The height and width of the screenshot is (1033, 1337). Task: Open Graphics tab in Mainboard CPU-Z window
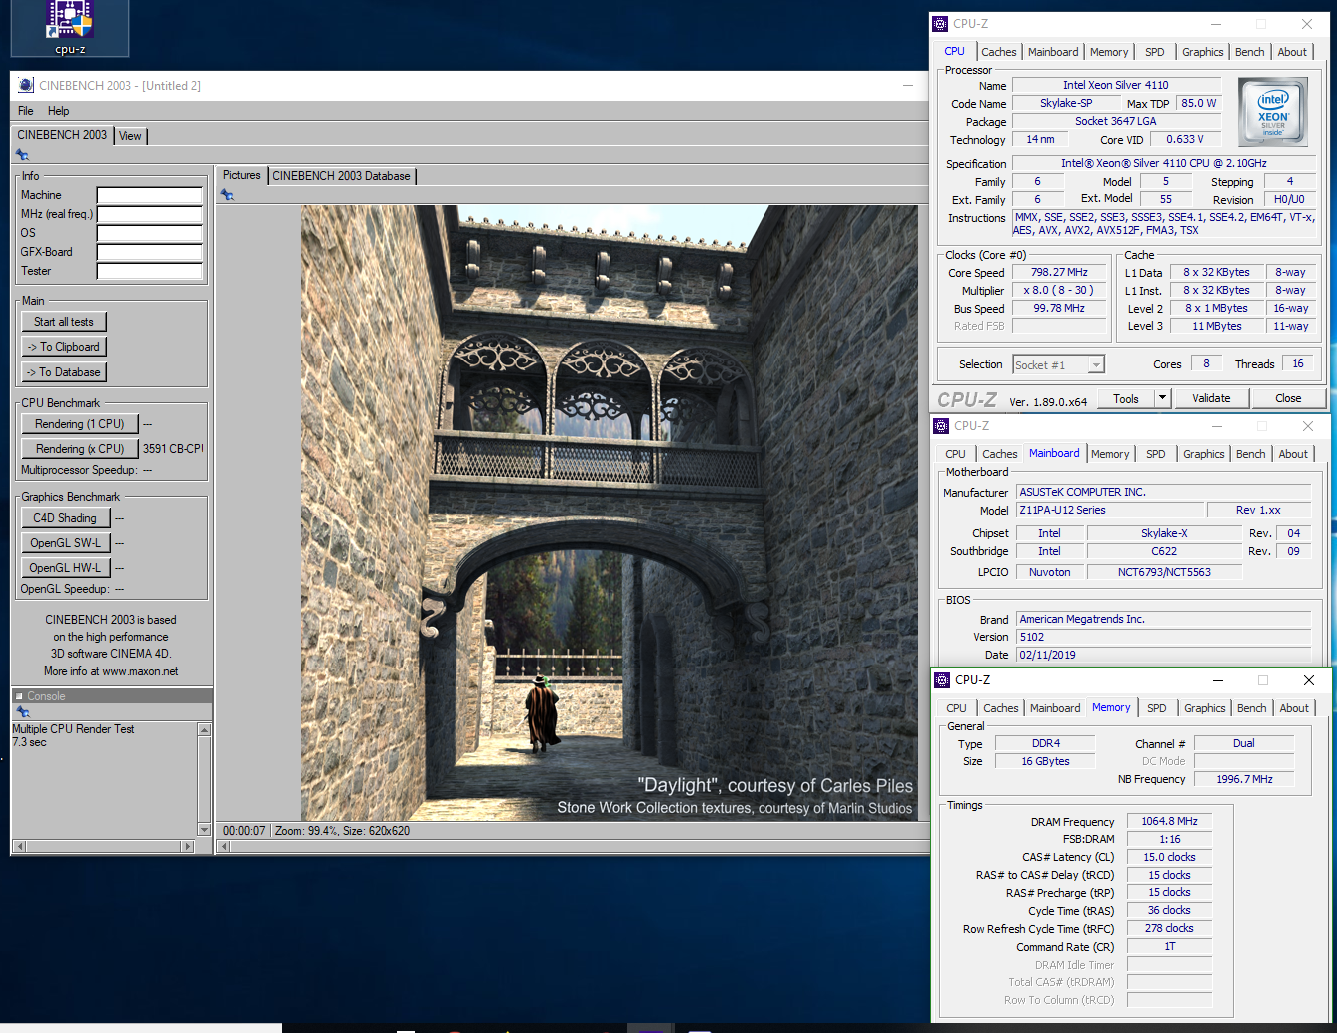1203,454
